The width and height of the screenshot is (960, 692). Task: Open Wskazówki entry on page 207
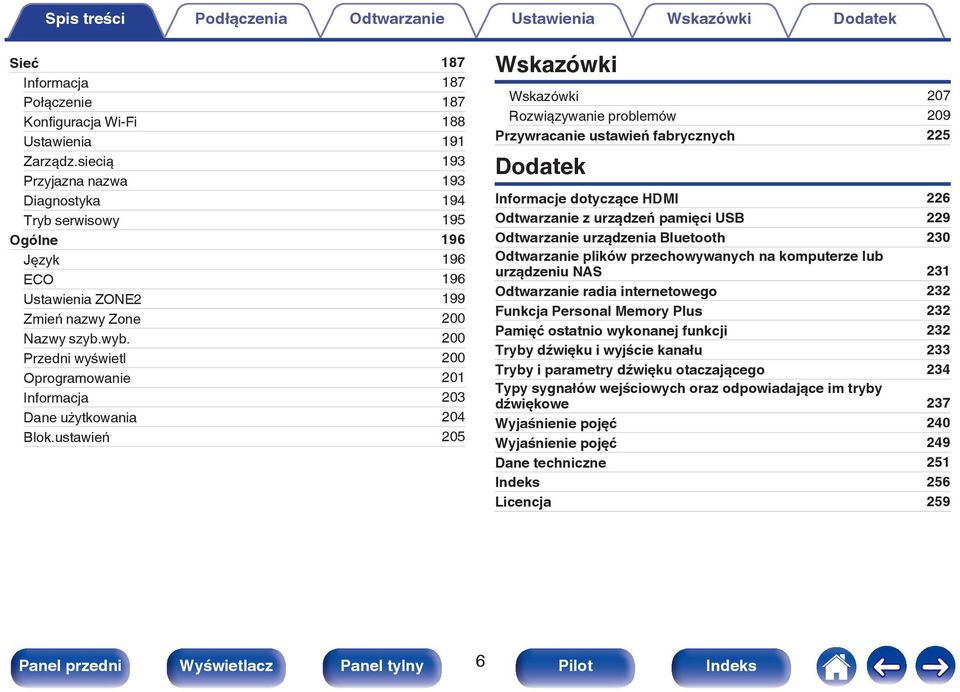(x=729, y=96)
